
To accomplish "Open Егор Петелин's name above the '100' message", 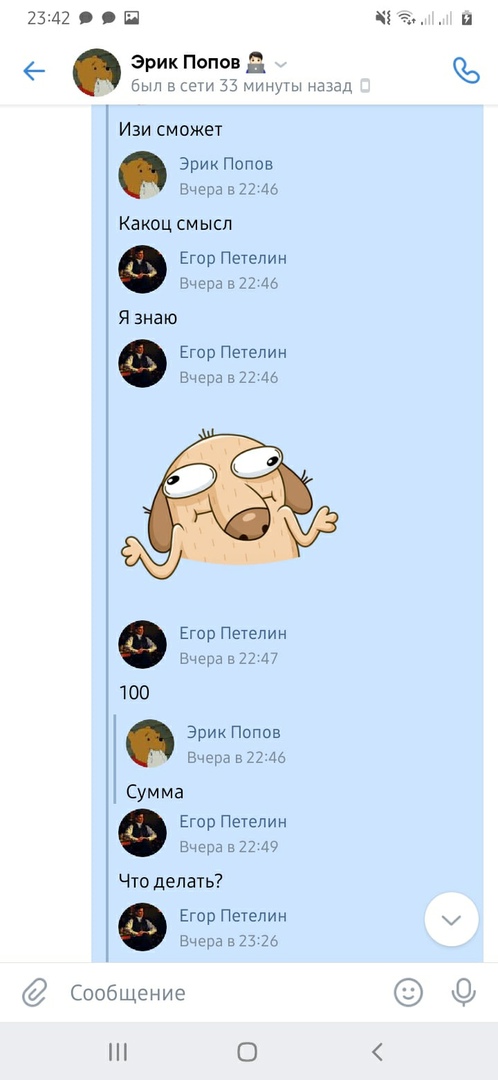I will 233,633.
